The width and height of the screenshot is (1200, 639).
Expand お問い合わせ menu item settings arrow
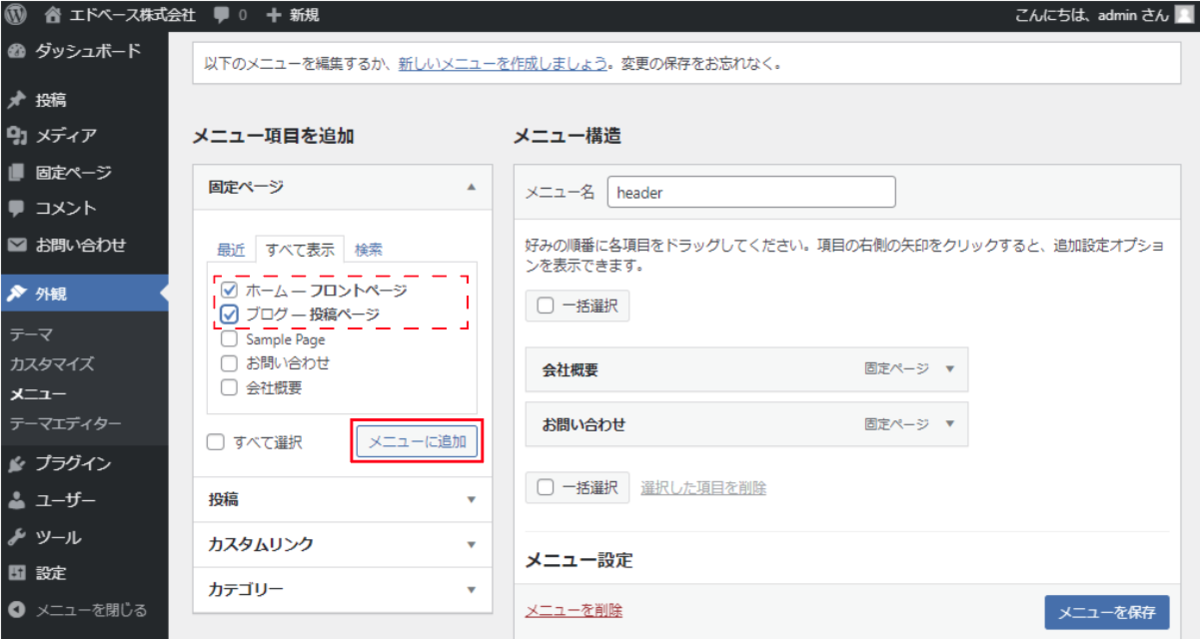(x=950, y=424)
